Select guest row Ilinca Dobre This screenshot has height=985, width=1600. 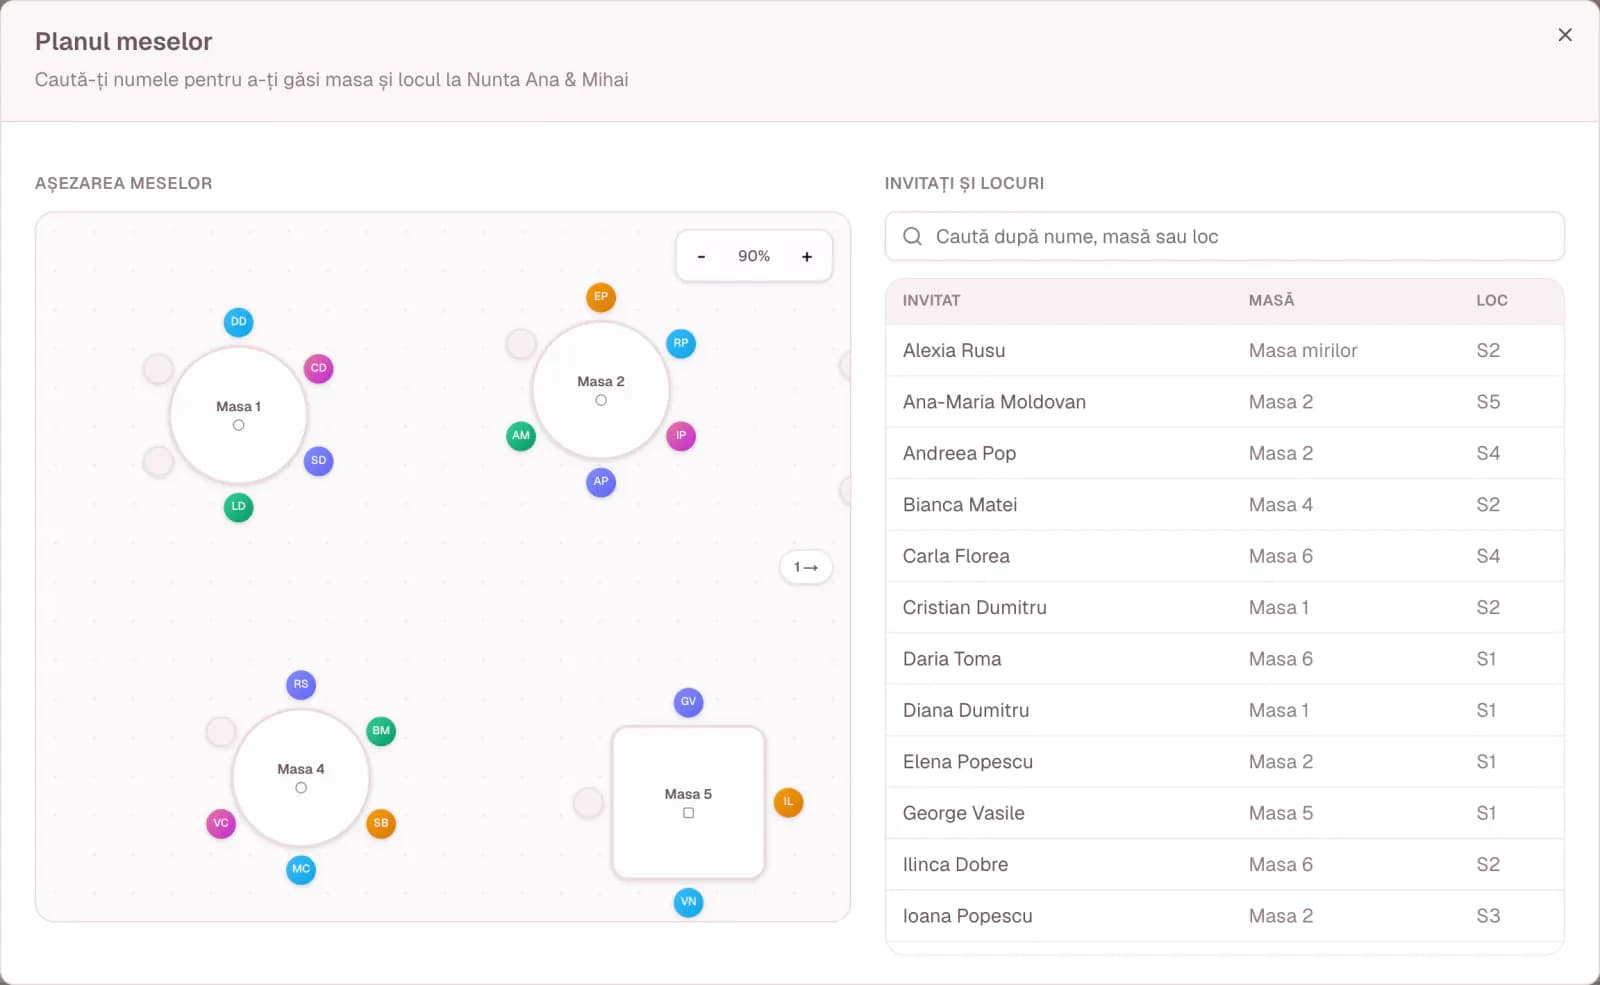pos(1224,865)
